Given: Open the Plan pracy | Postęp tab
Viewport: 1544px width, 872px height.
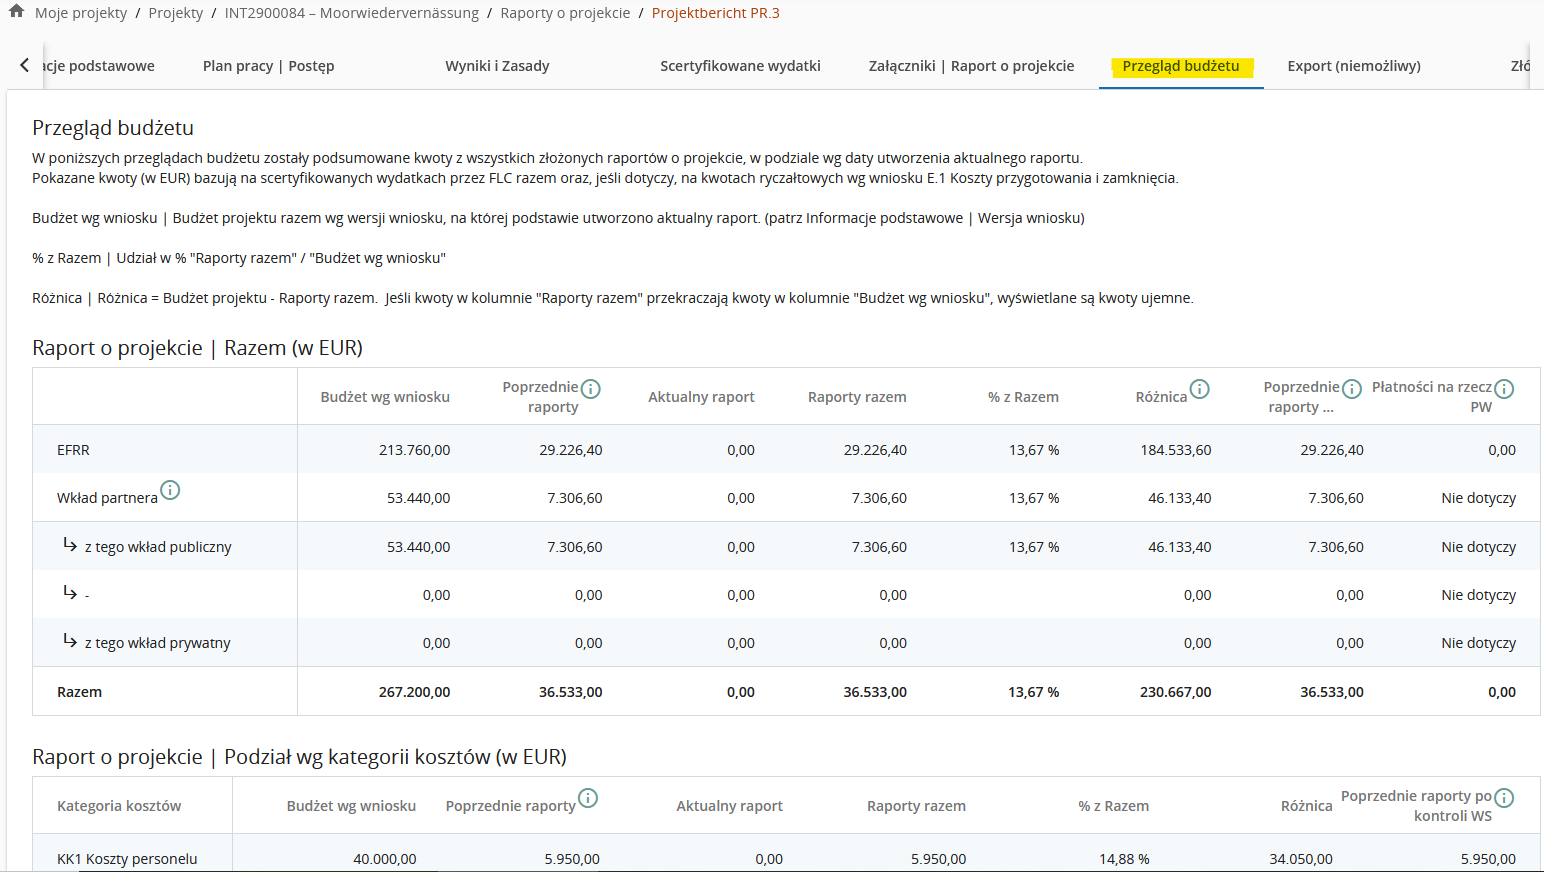Looking at the screenshot, I should click(x=268, y=66).
